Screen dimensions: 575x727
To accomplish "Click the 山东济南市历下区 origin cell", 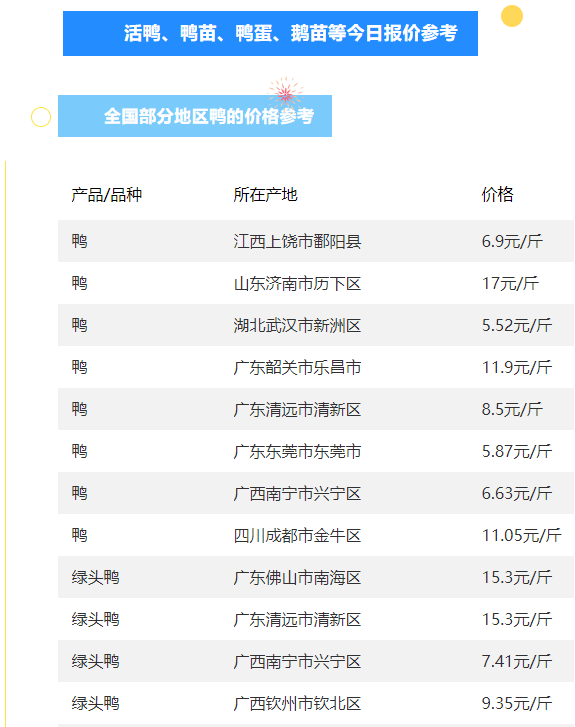I will coord(297,283).
